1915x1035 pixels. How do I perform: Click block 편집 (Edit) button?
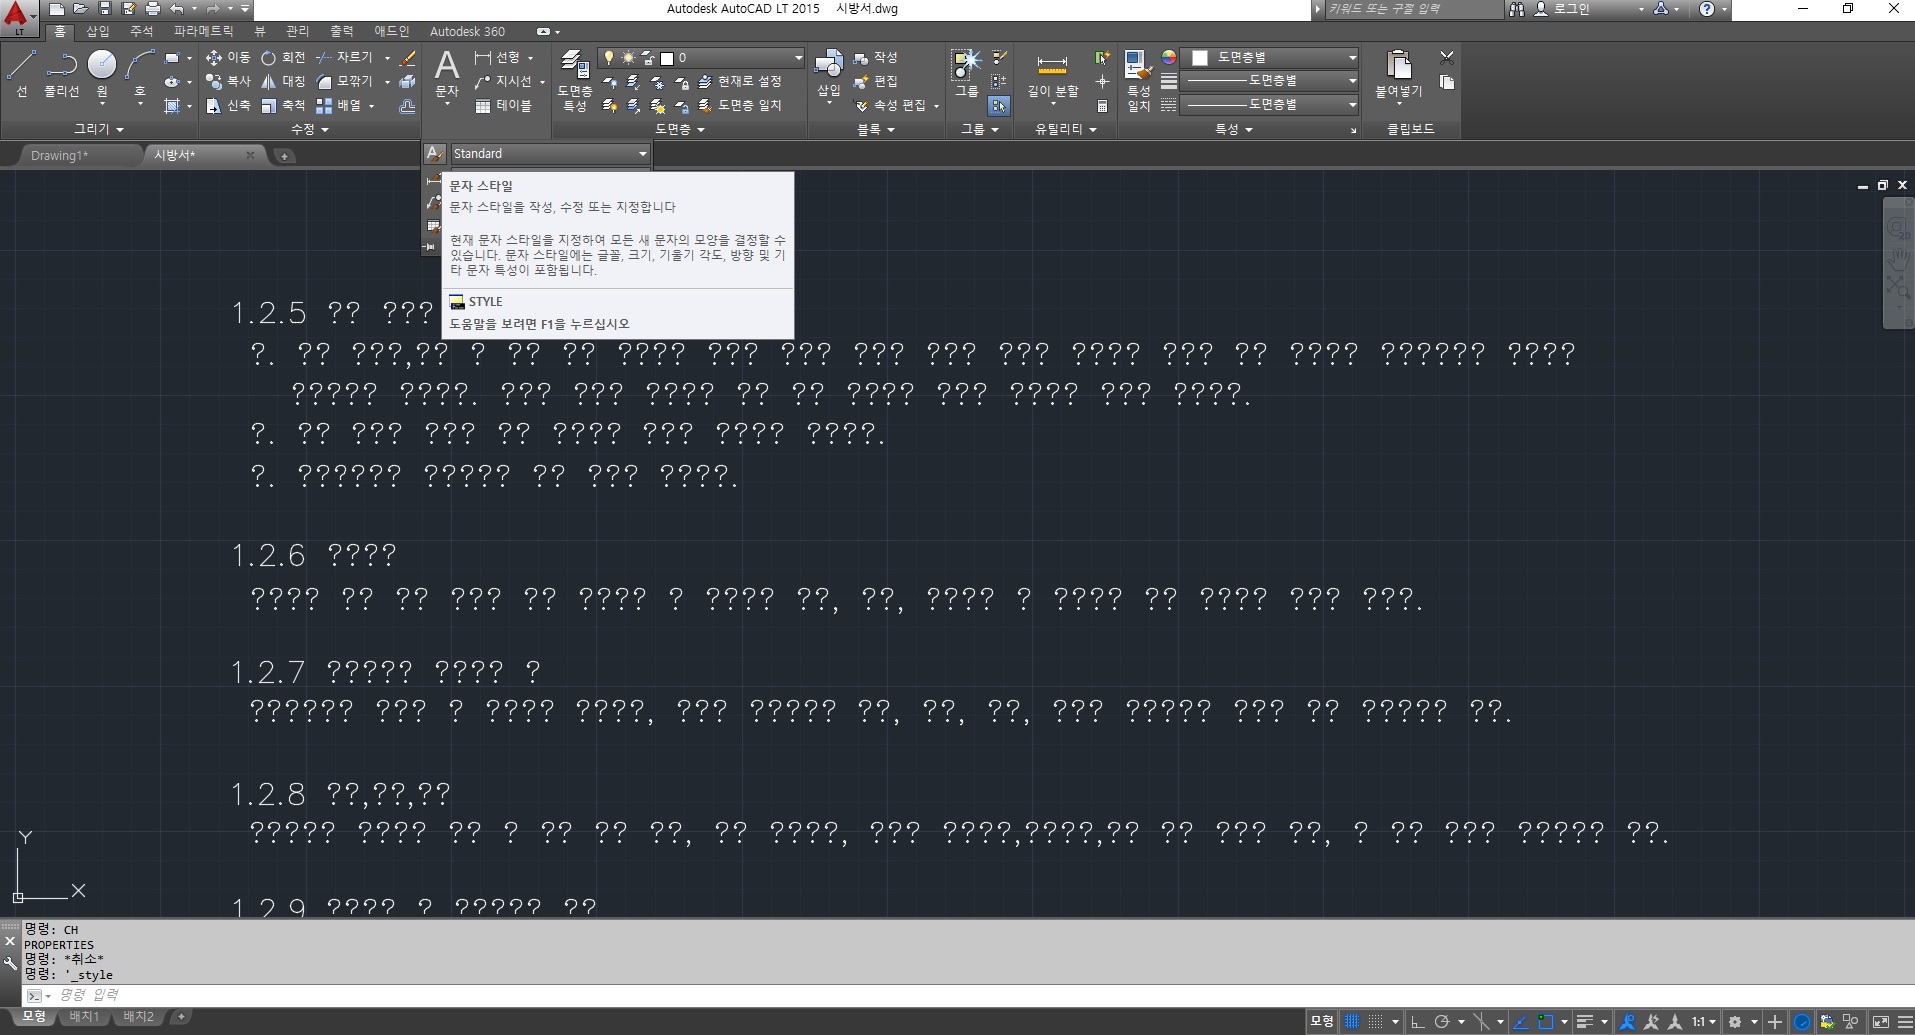pyautogui.click(x=876, y=81)
